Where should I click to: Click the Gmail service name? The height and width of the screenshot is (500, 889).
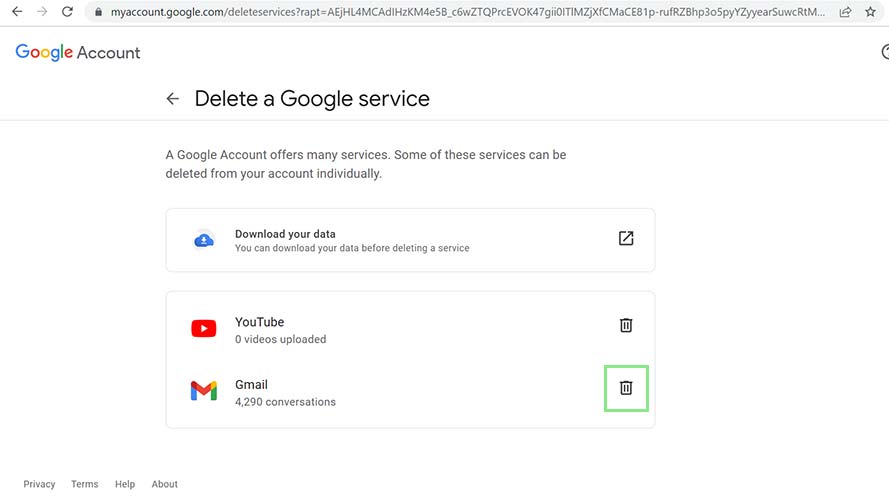point(251,384)
